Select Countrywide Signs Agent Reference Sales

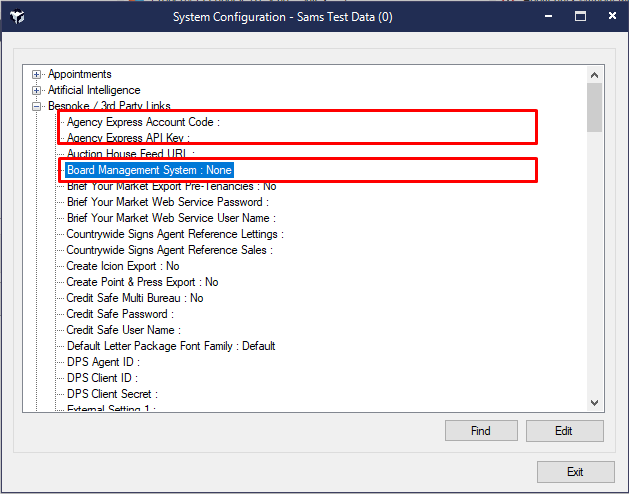tap(169, 250)
